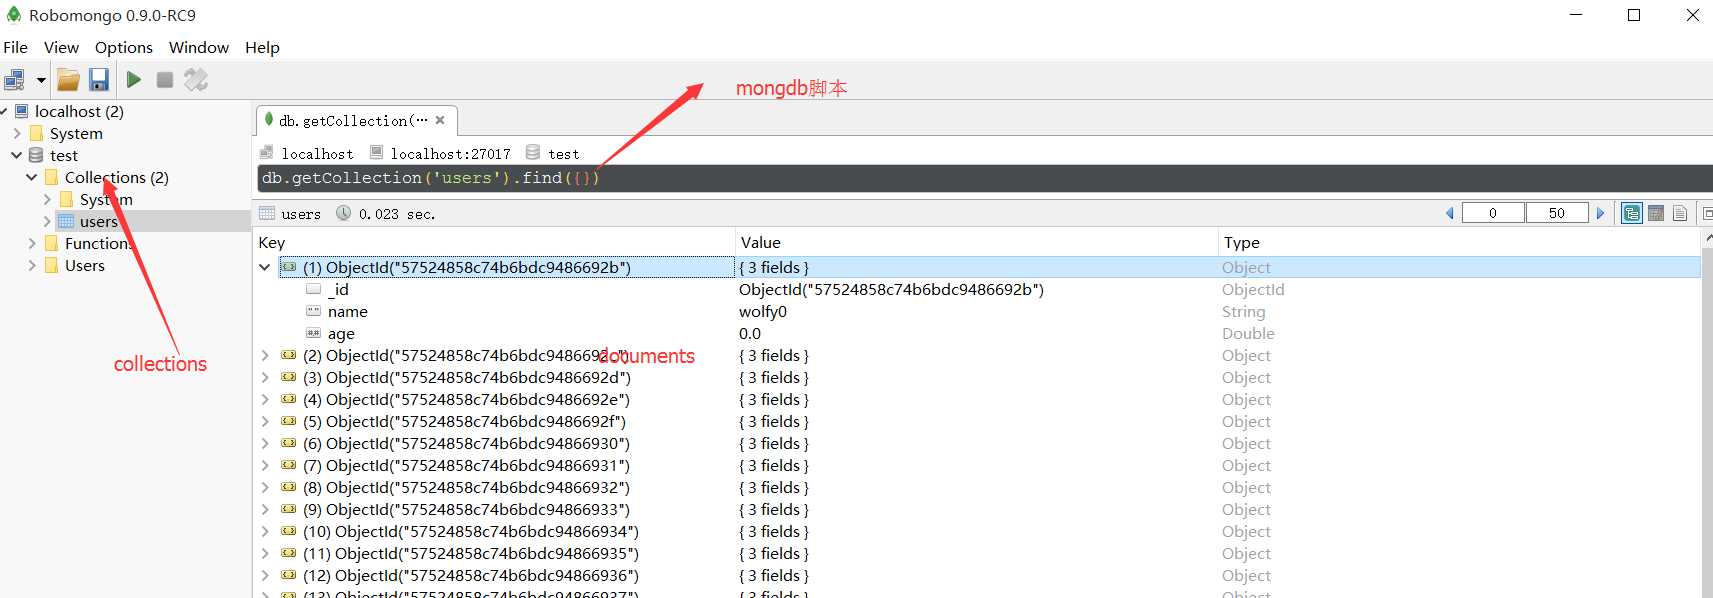This screenshot has height=598, width=1713.
Task: Click the wolfy0 value cell
Action: [x=763, y=311]
